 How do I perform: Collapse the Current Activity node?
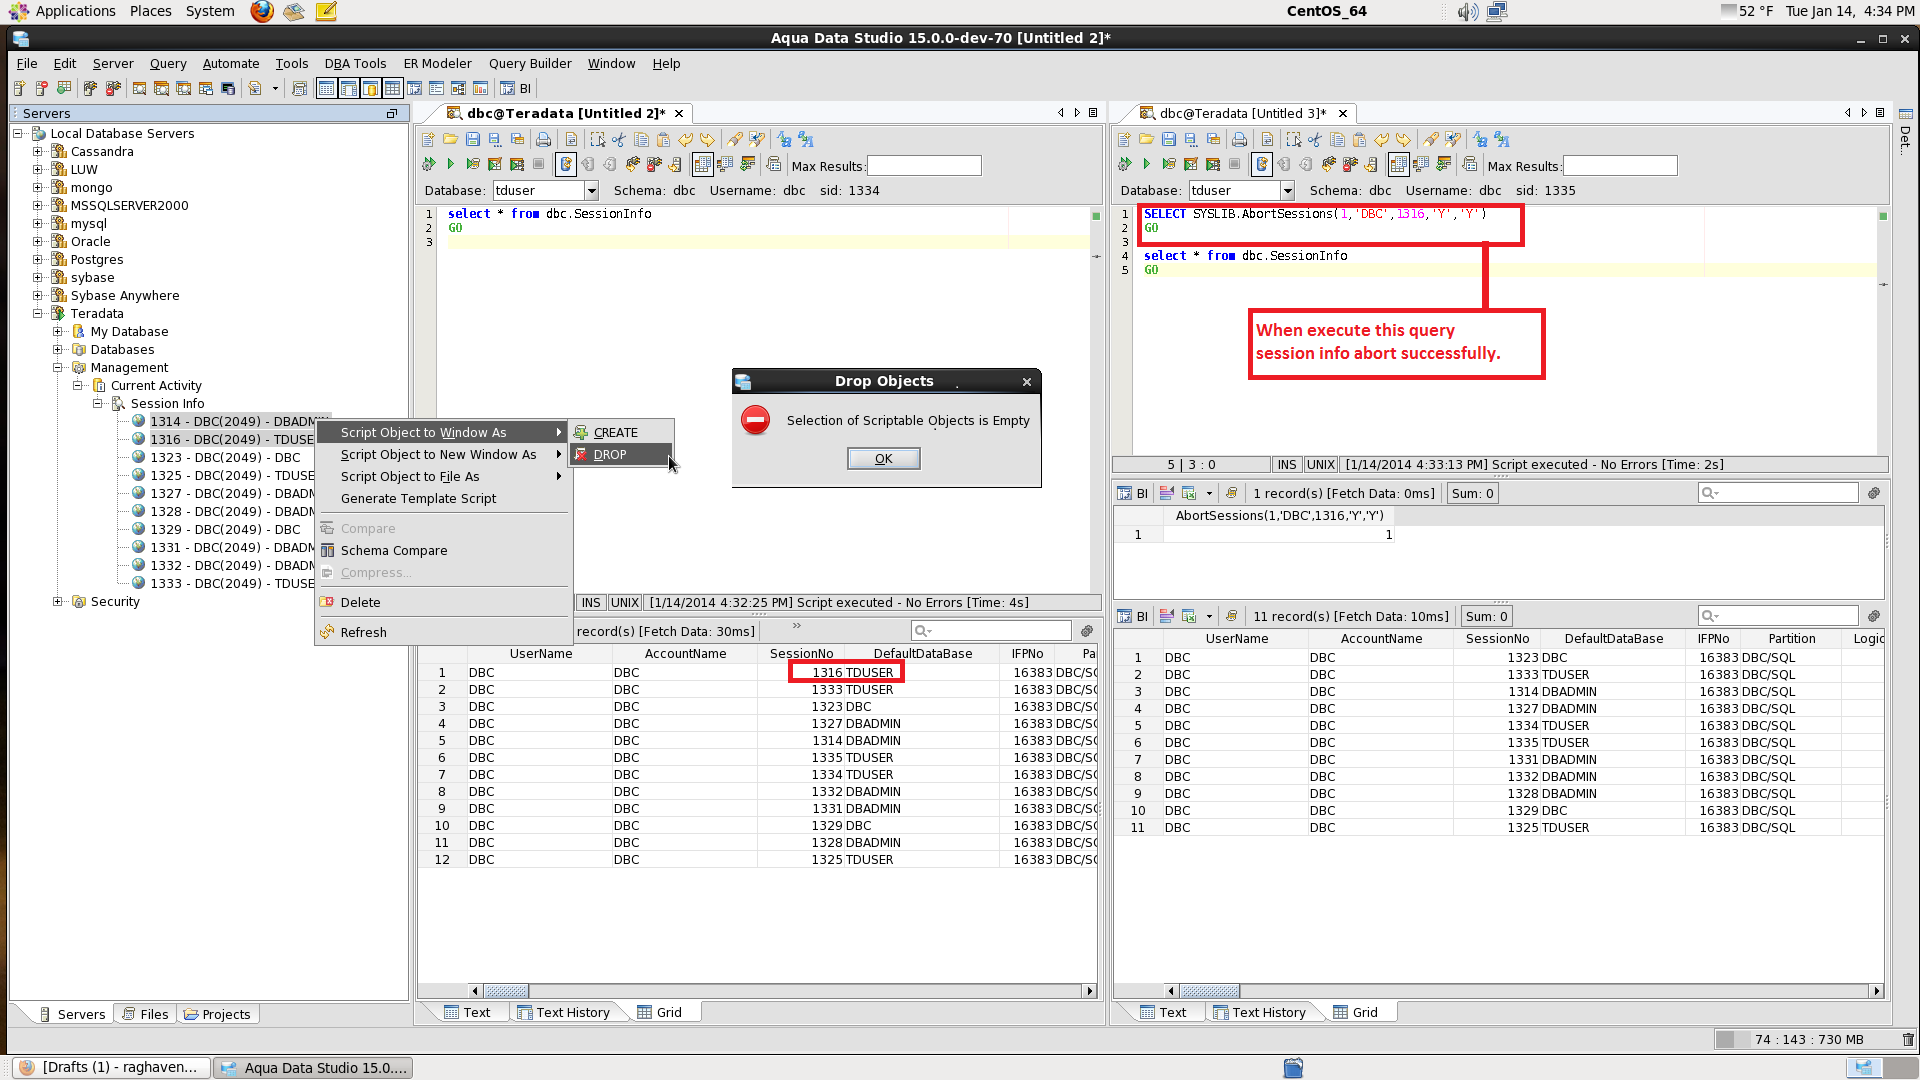tap(78, 386)
